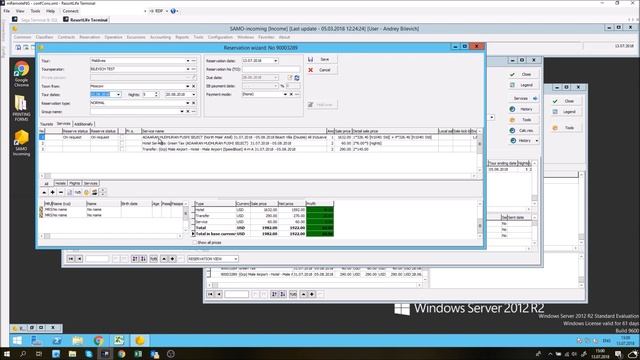640x360 pixels.
Task: Open the Reports menu
Action: 182,37
